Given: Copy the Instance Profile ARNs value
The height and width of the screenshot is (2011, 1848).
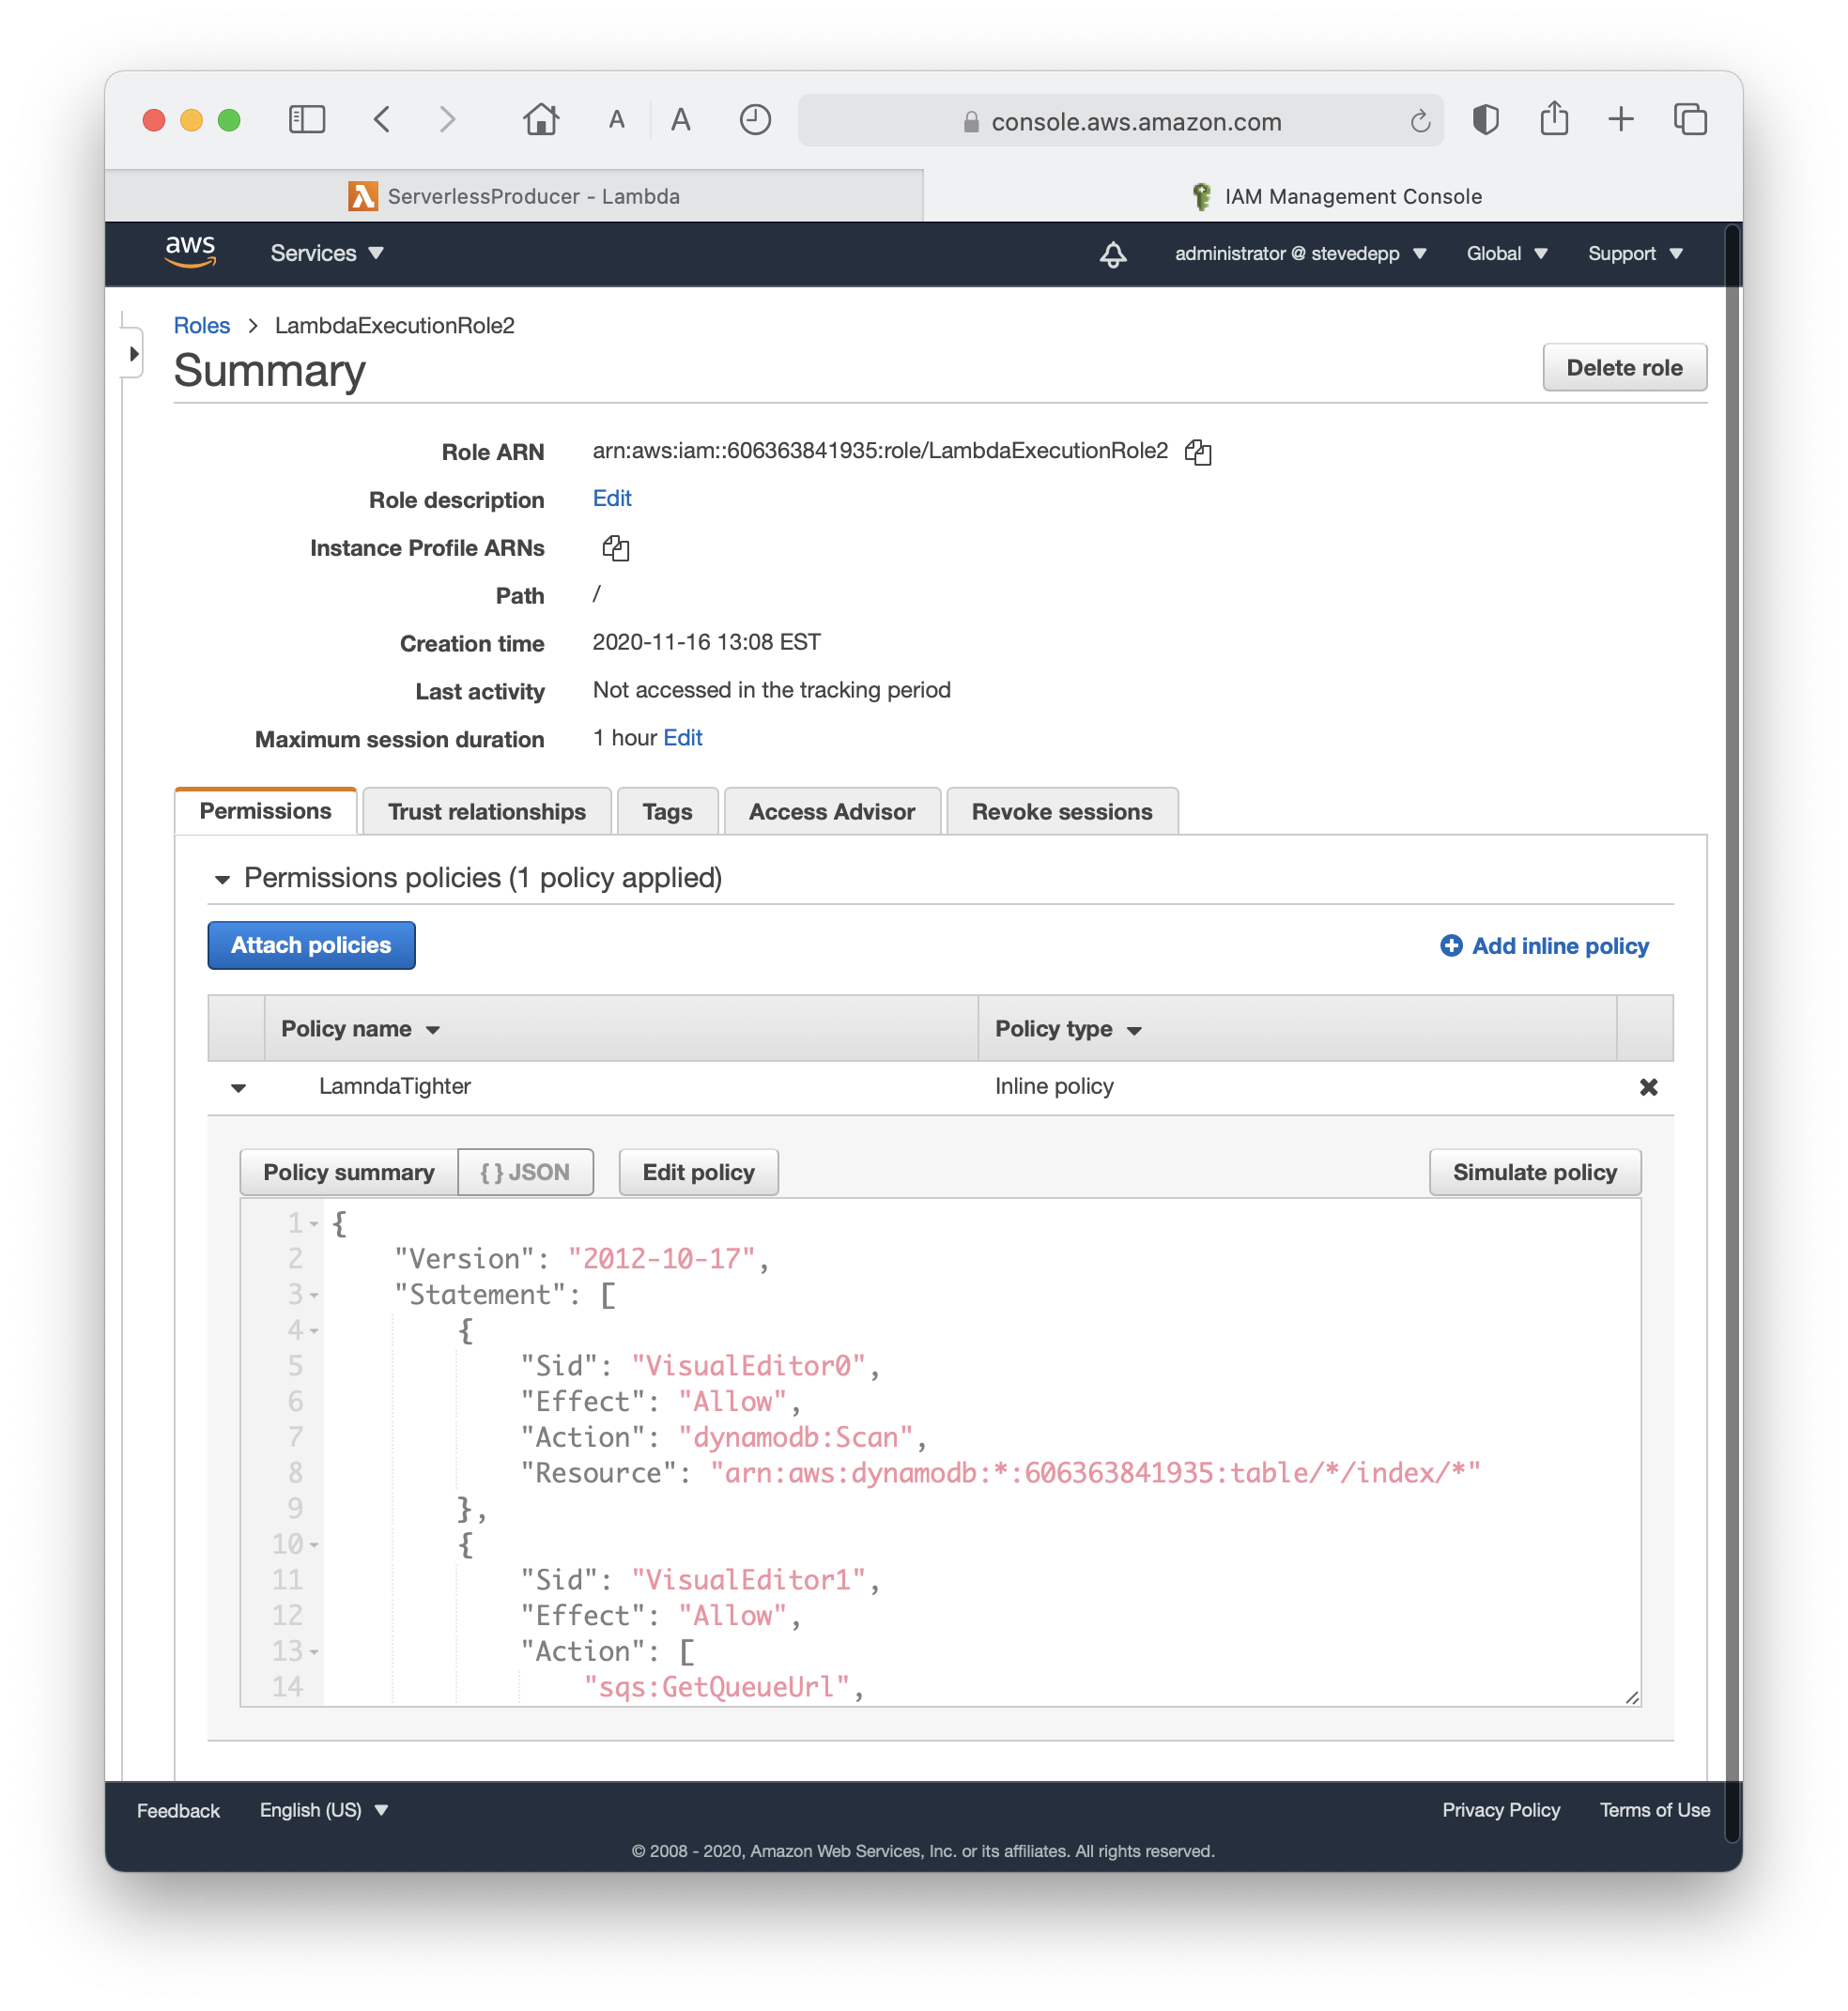Looking at the screenshot, I should coord(617,547).
